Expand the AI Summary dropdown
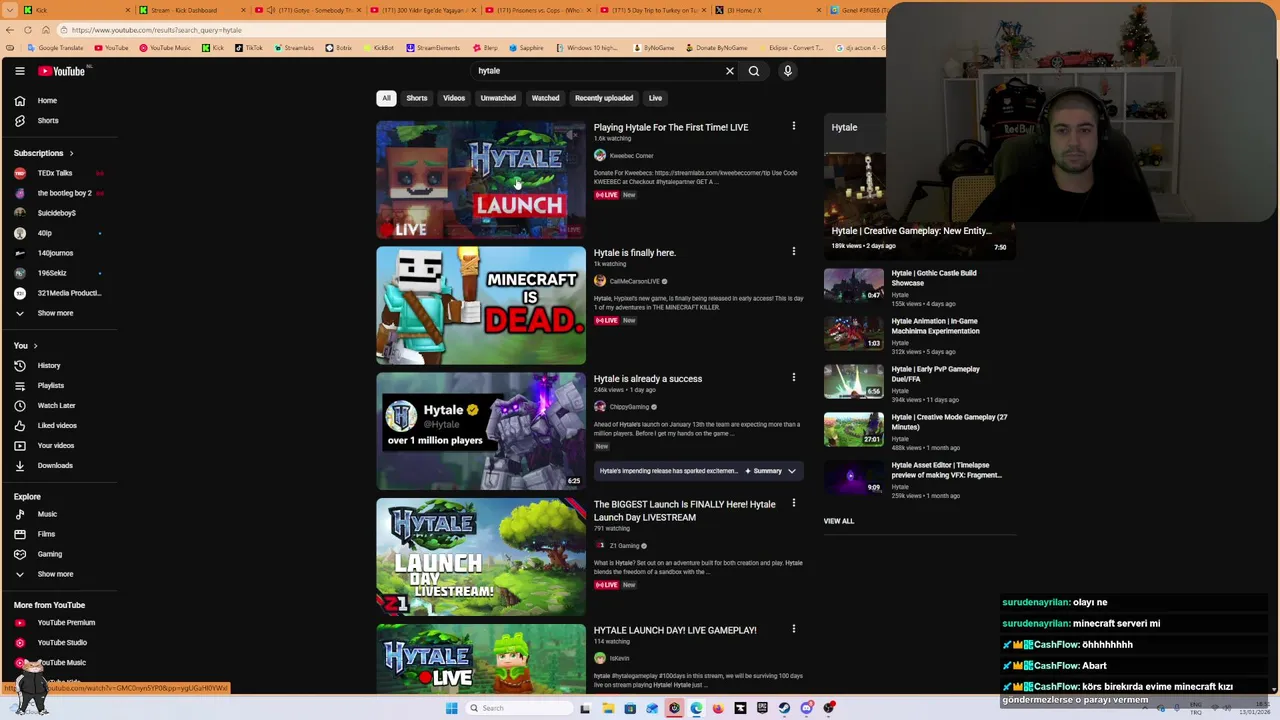Viewport: 1280px width, 720px height. 791,471
